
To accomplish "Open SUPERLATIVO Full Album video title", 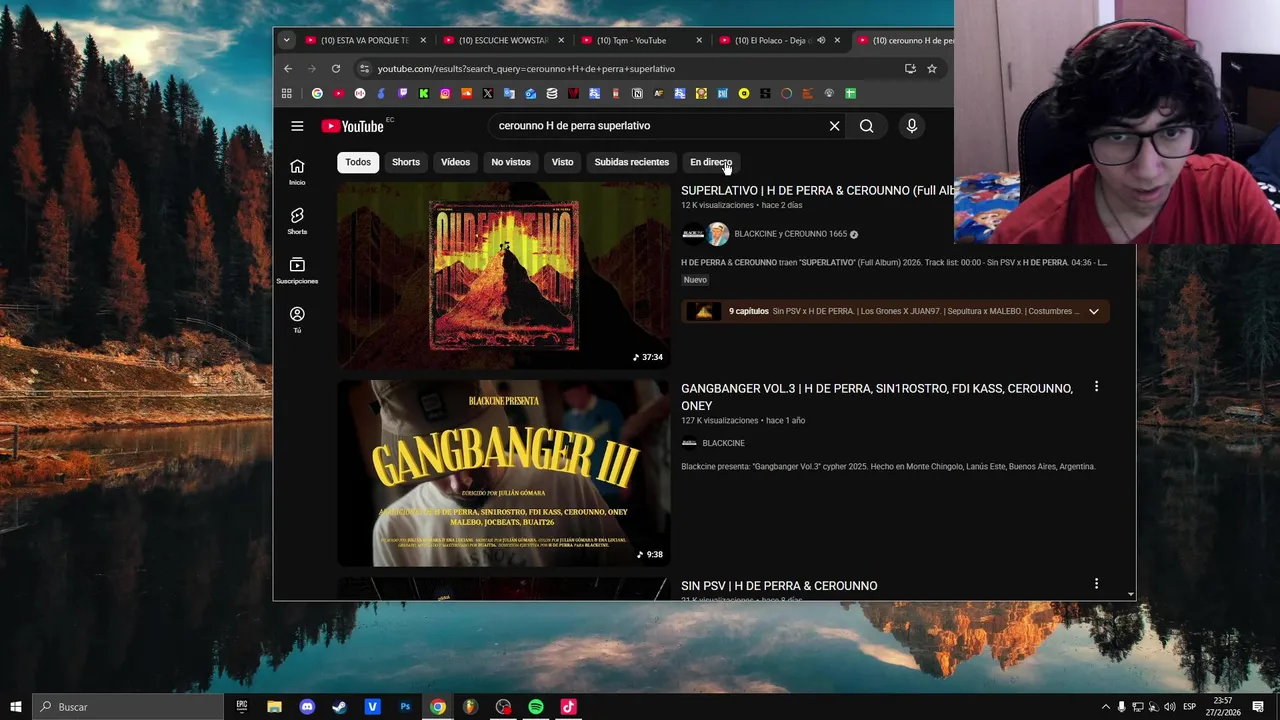I will tap(817, 190).
